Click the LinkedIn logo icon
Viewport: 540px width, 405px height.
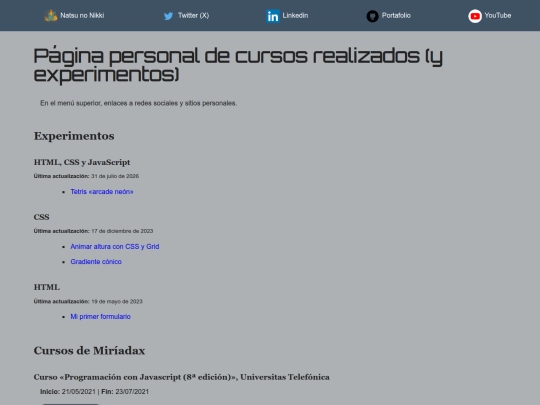273,16
